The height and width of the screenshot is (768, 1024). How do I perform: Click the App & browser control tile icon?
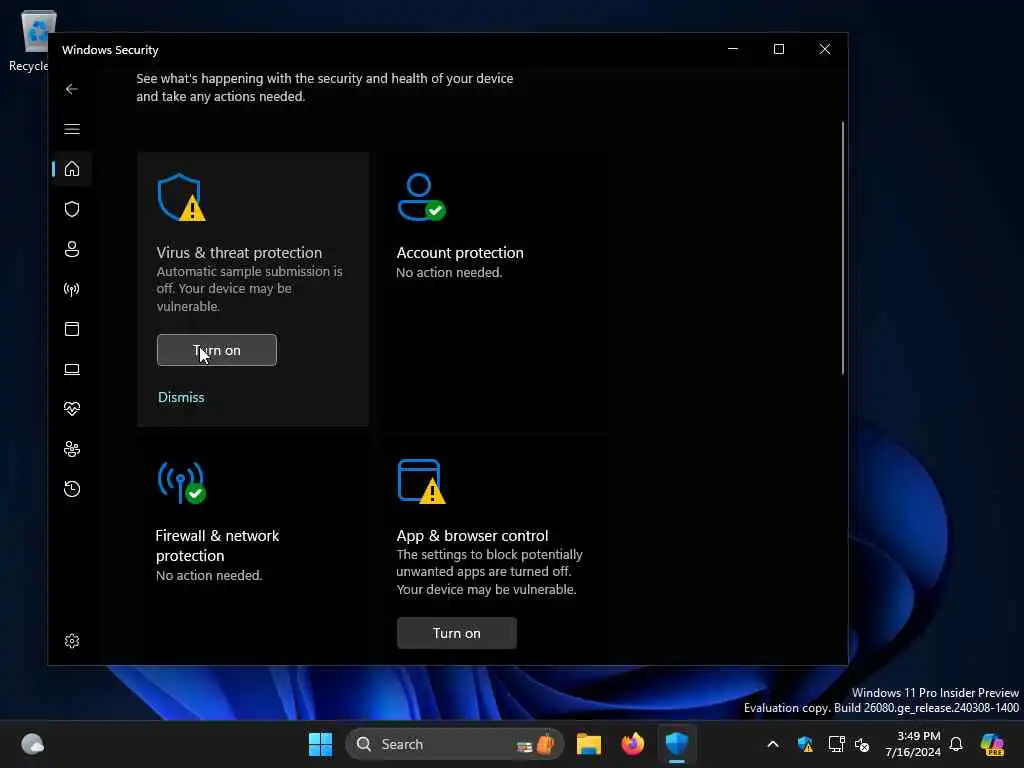coord(421,482)
